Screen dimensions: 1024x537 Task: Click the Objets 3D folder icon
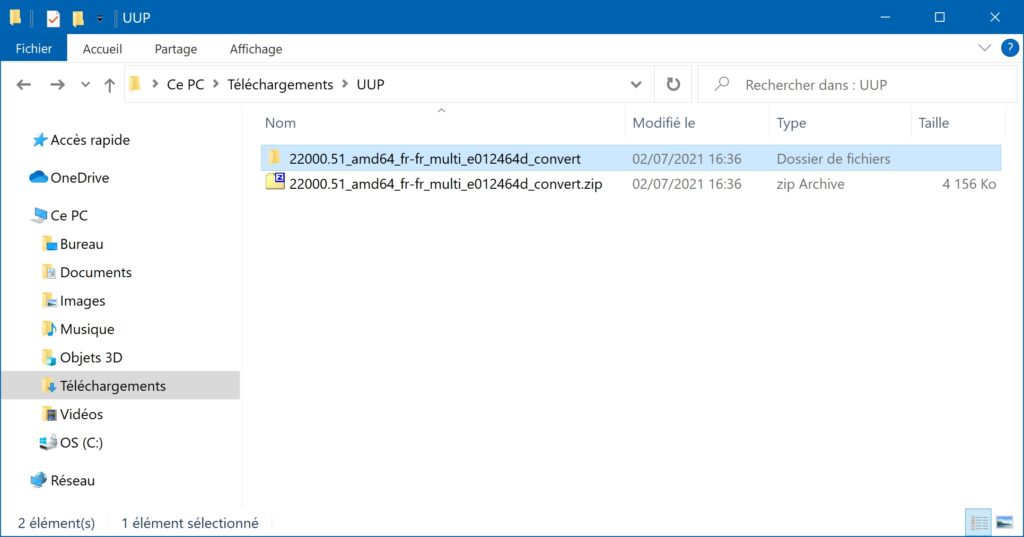point(50,357)
